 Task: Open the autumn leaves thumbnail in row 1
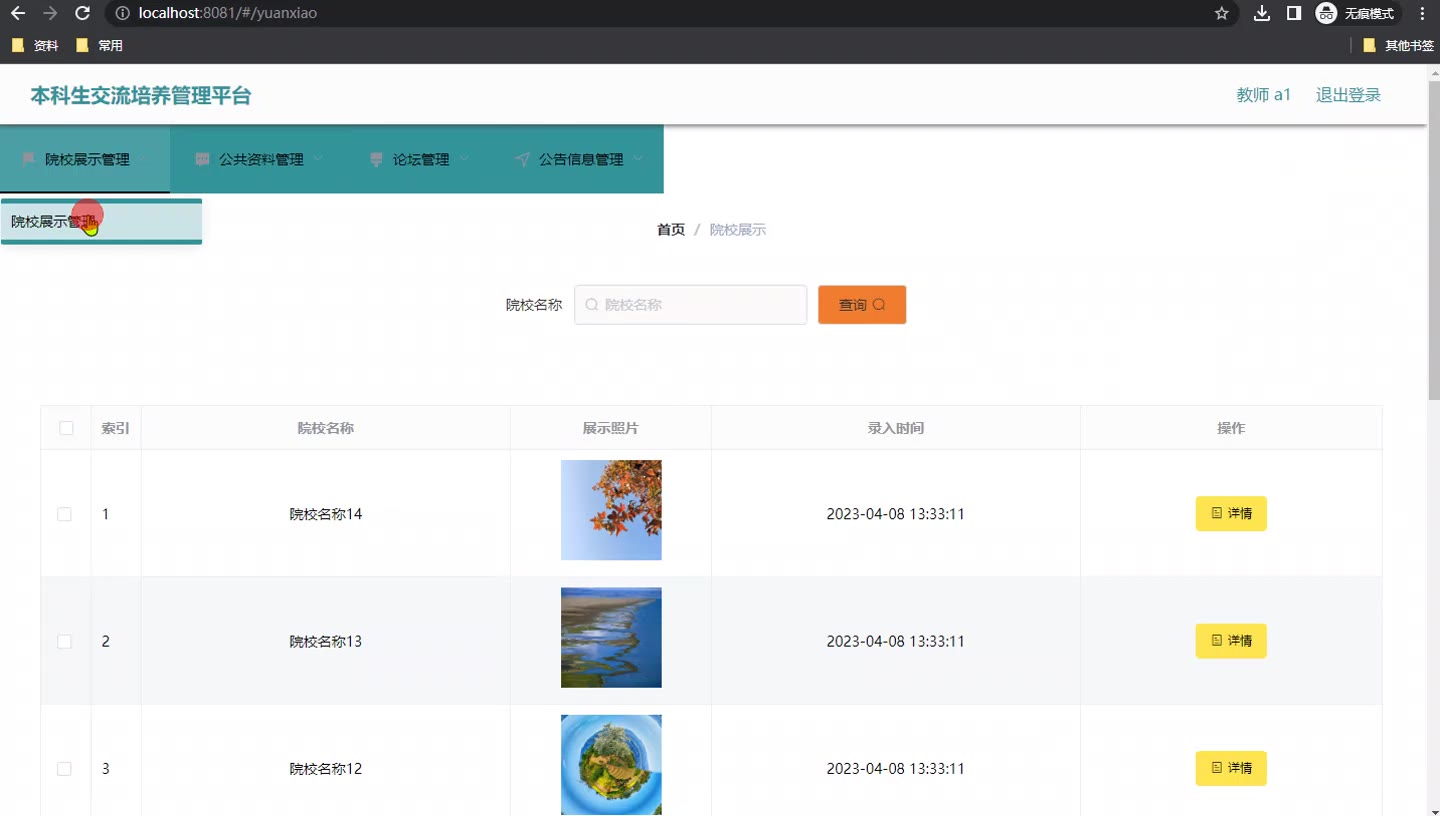[x=611, y=510]
